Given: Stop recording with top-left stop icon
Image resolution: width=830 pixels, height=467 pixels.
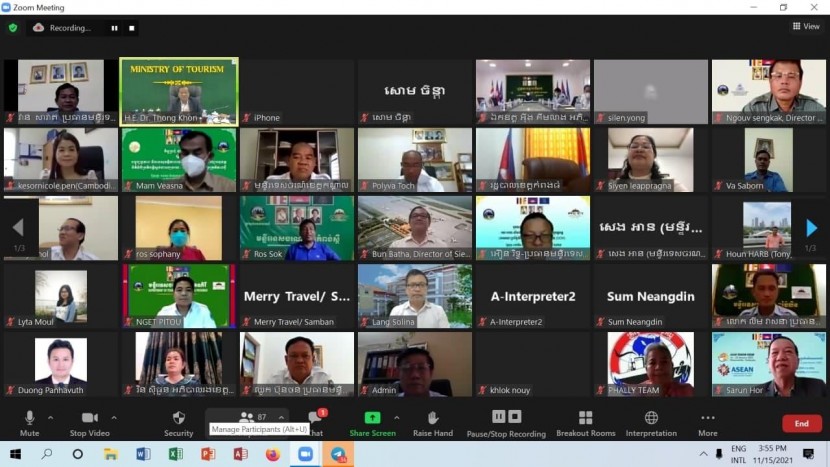Looking at the screenshot, I should pos(132,28).
